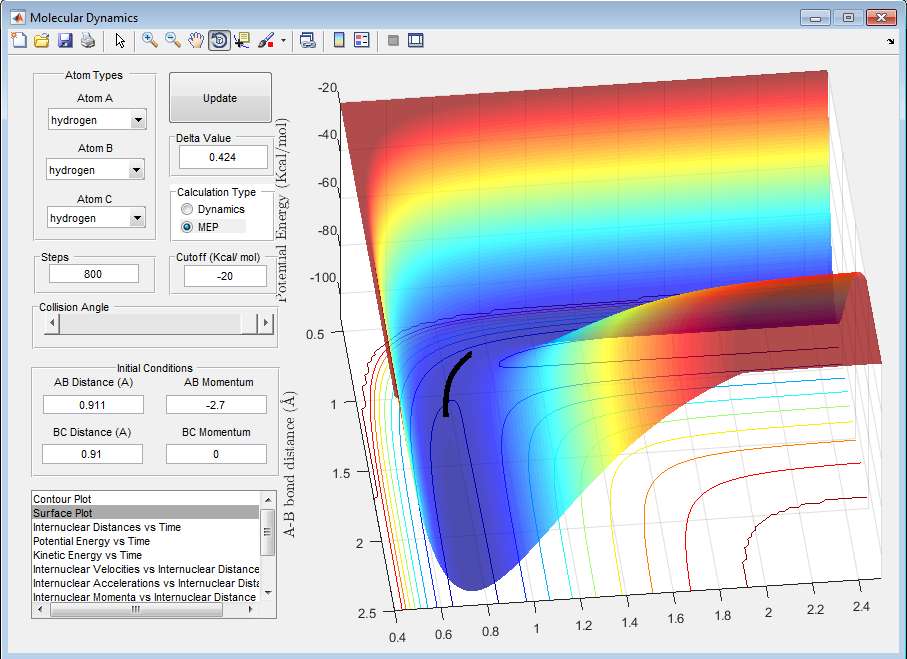This screenshot has width=907, height=659.
Task: Select the Dynamics calculation type
Action: 187,210
